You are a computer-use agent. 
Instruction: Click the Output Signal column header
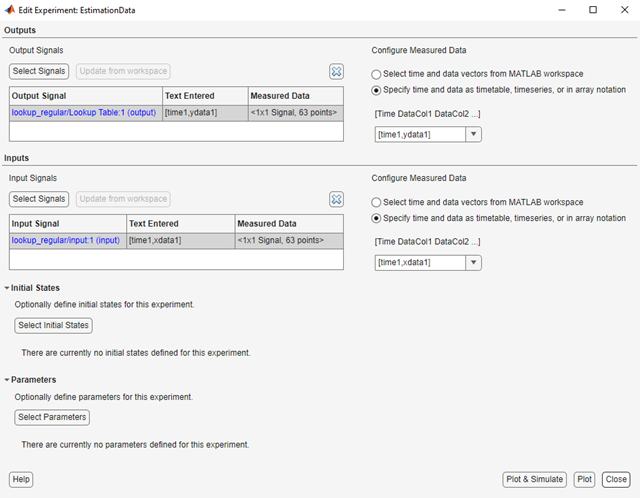[x=86, y=96]
